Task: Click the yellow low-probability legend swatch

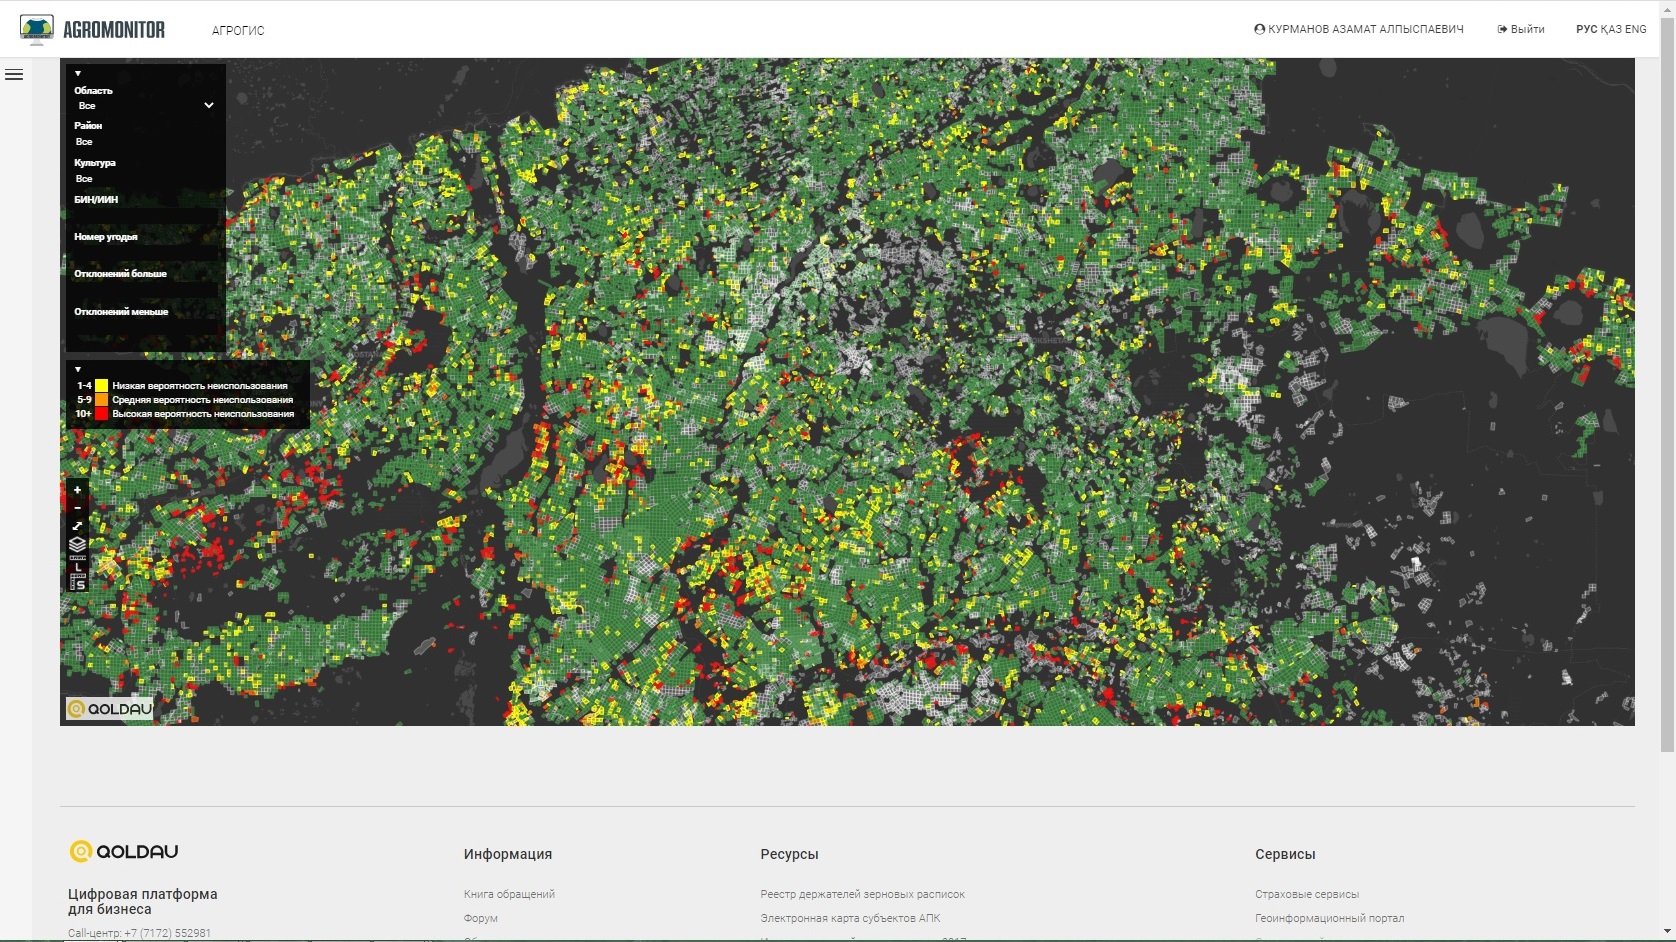Action: click(x=101, y=385)
